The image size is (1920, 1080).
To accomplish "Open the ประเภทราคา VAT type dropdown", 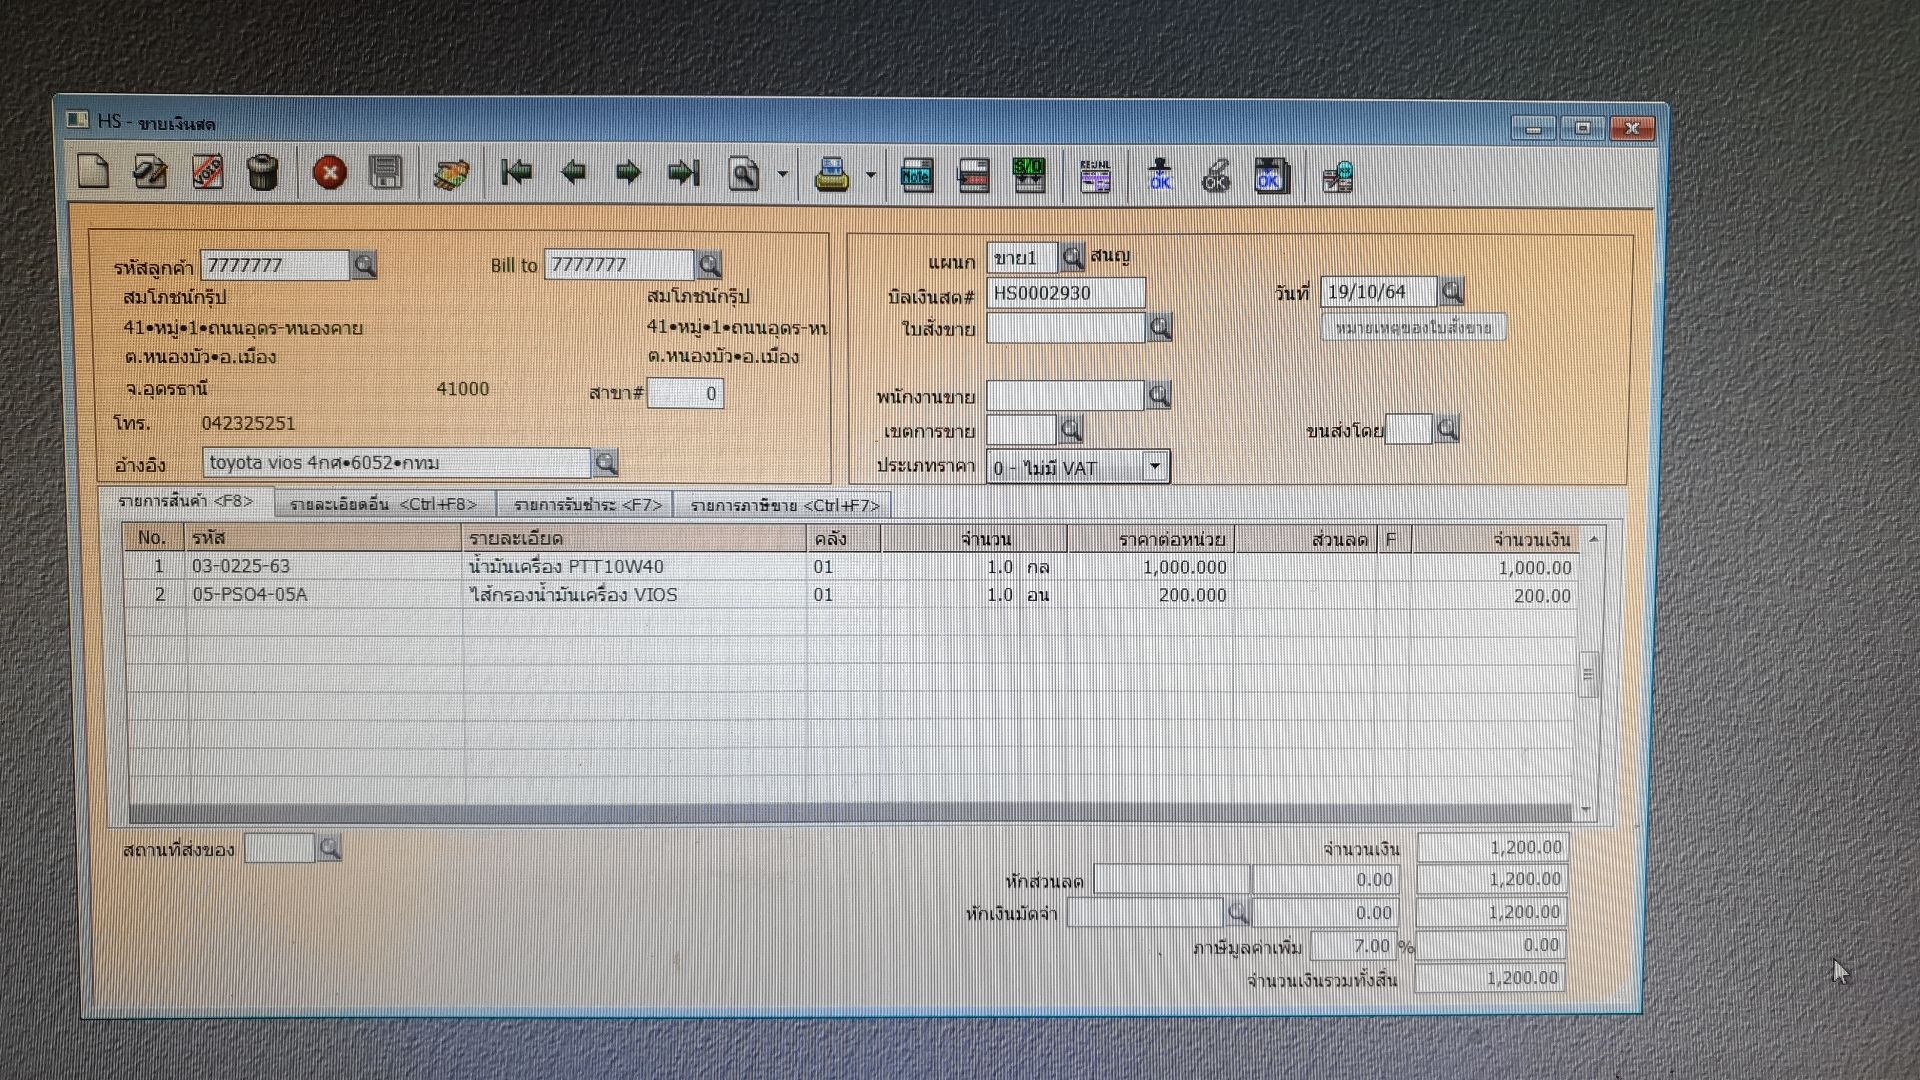I will coord(1155,466).
